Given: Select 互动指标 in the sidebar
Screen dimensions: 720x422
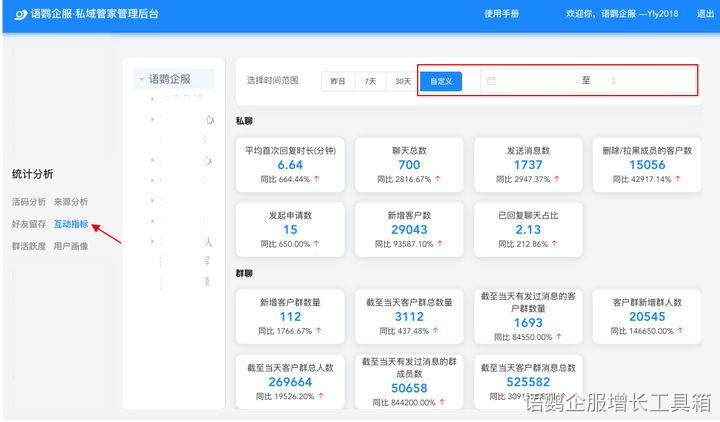Looking at the screenshot, I should pyautogui.click(x=71, y=224).
